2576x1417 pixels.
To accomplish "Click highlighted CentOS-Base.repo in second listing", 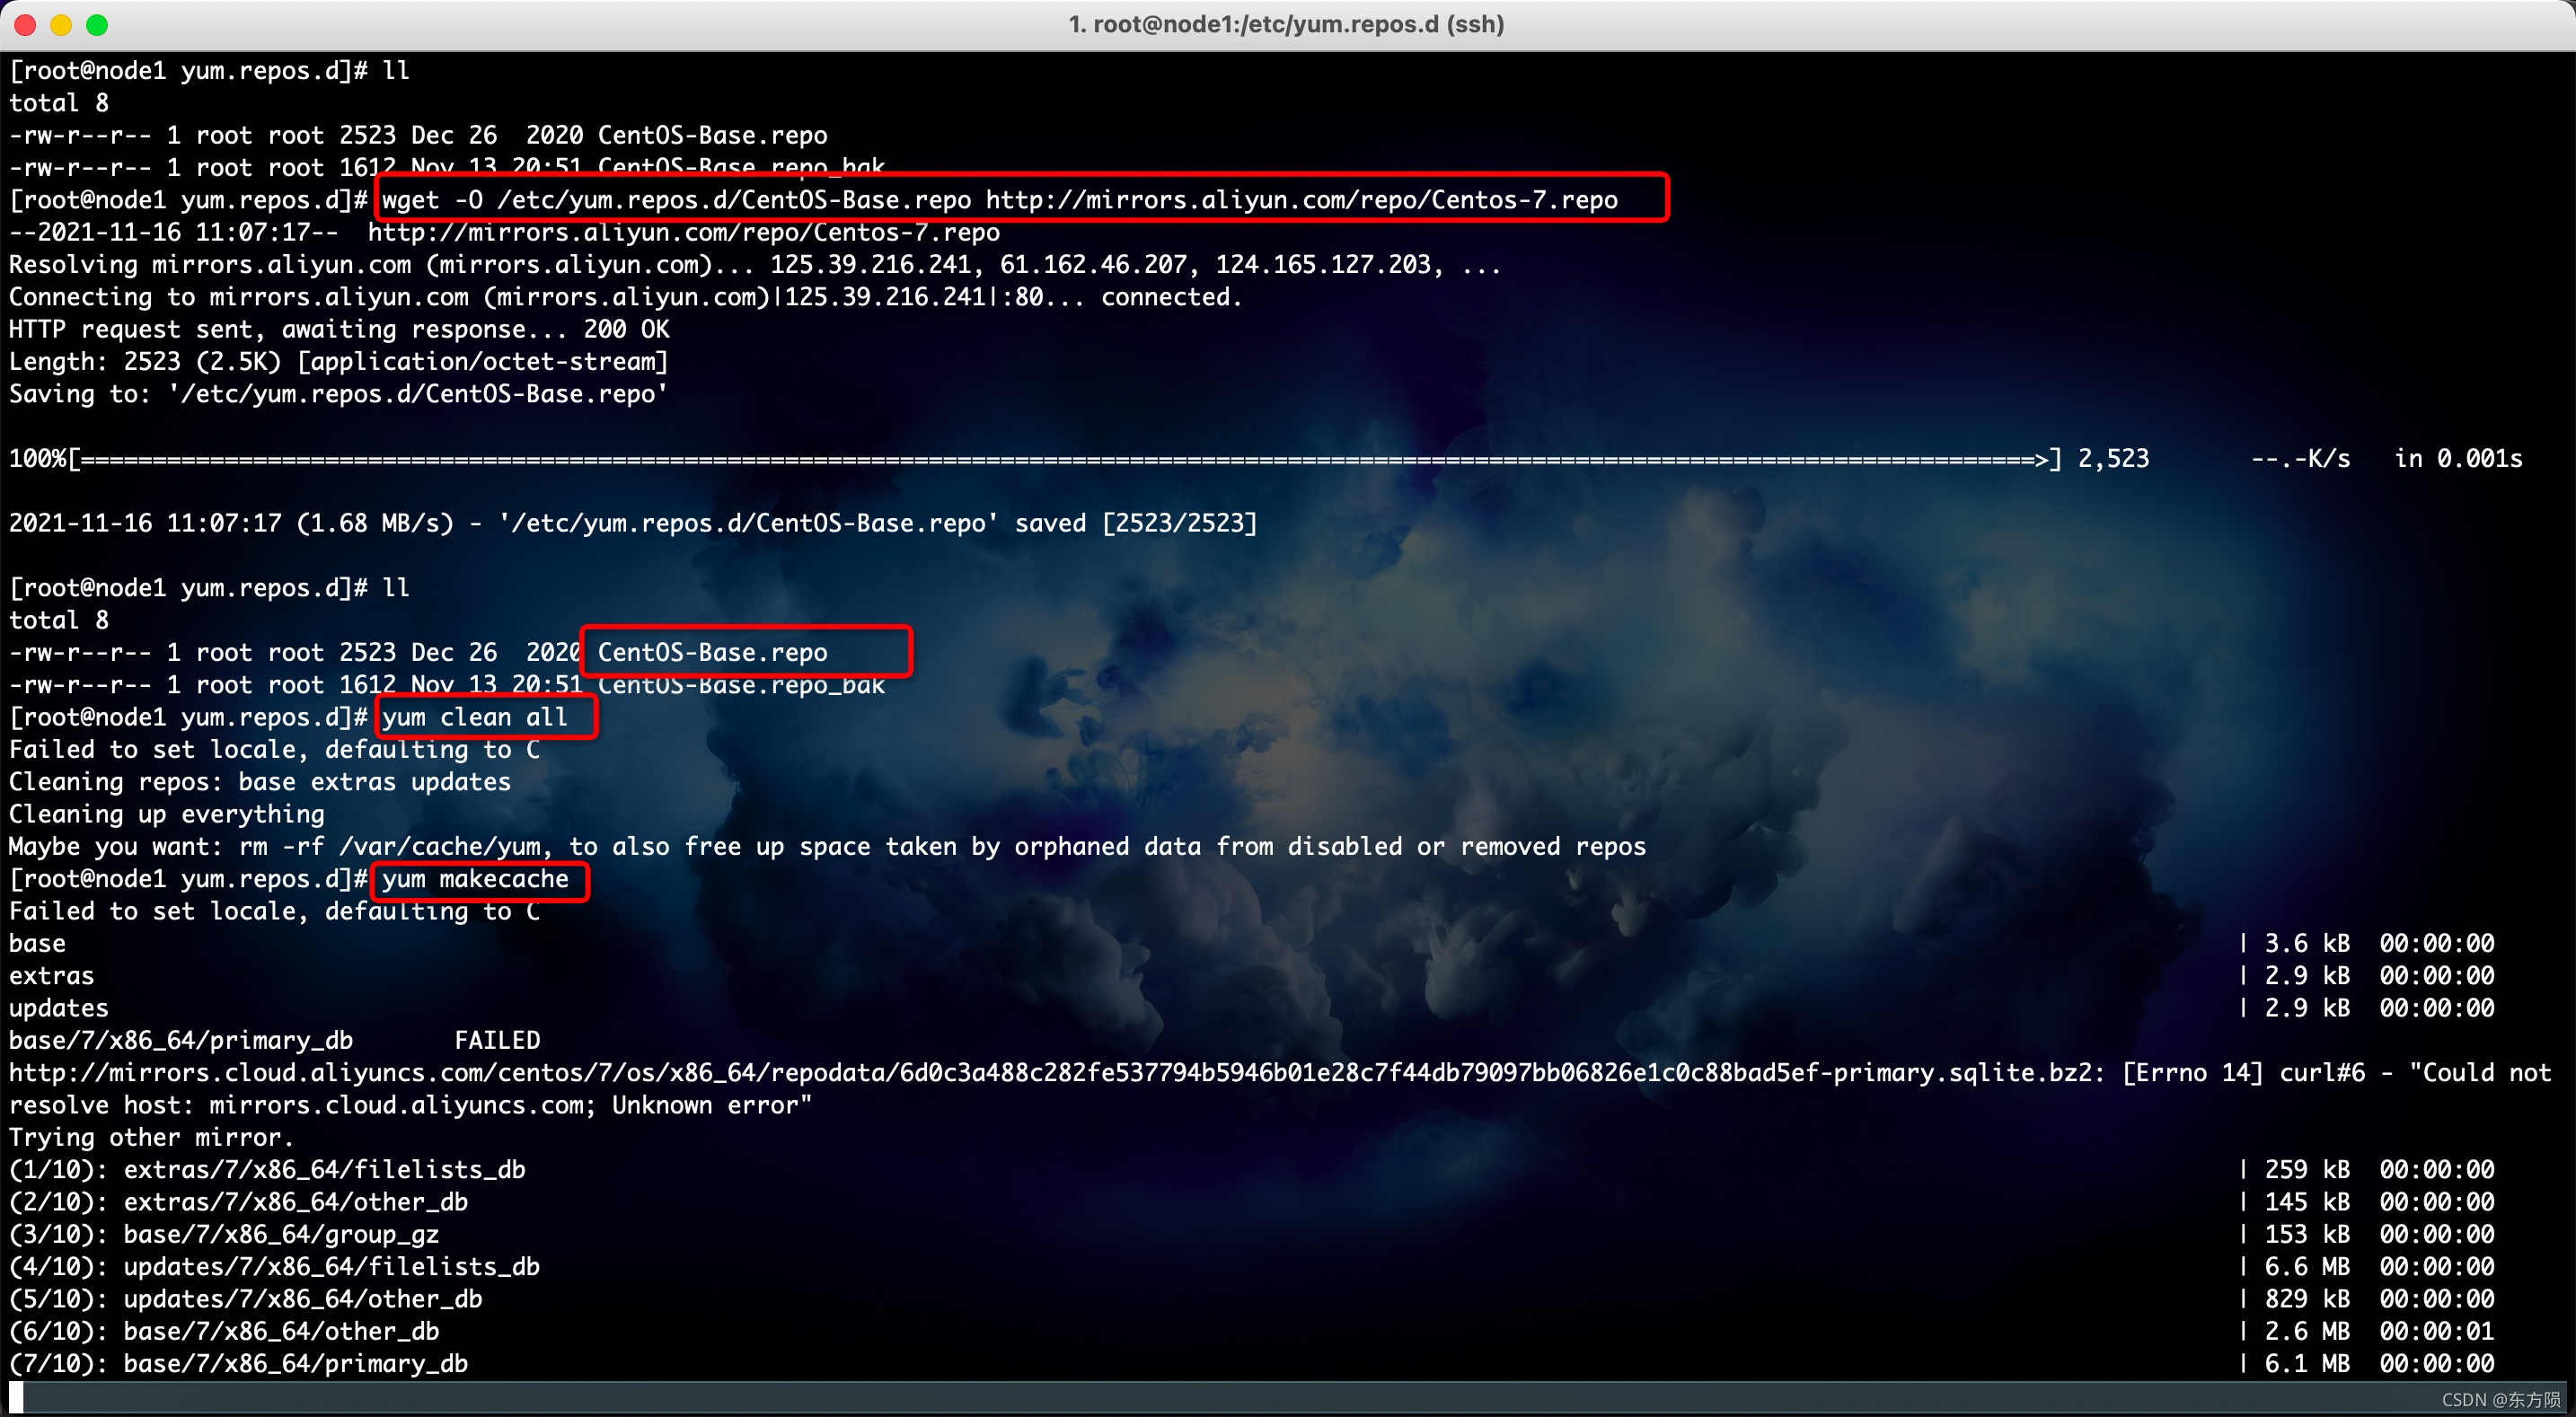I will tap(712, 652).
